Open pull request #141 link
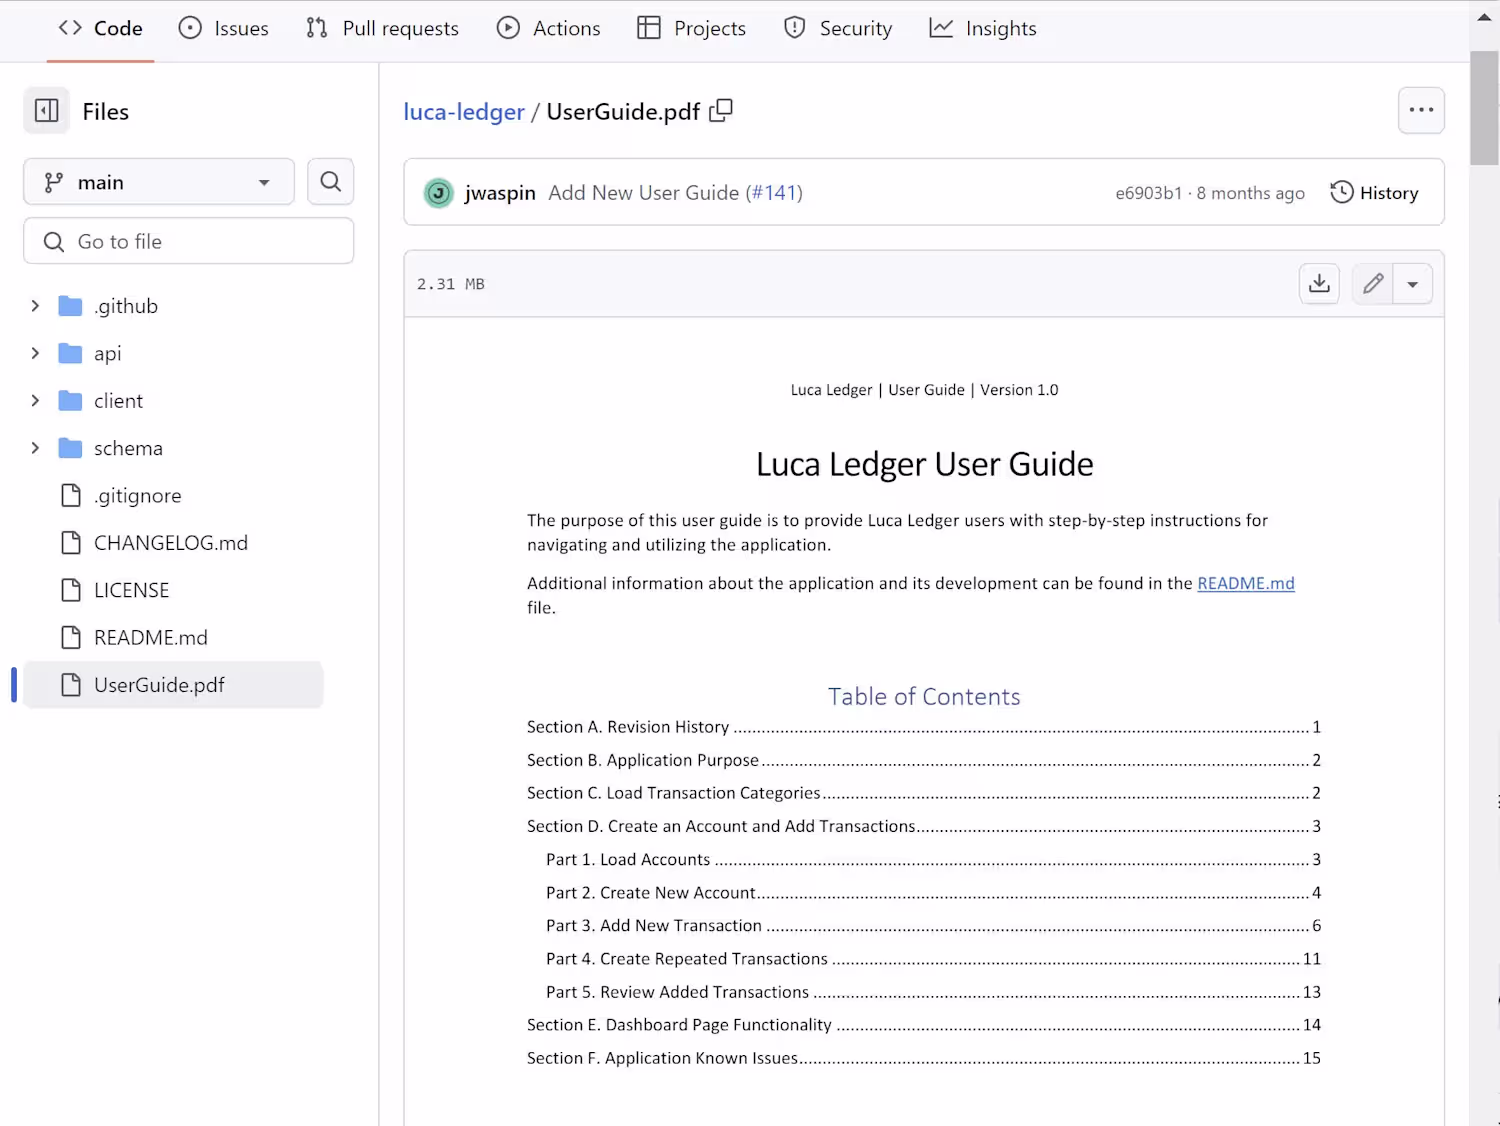The height and width of the screenshot is (1126, 1500). tap(776, 193)
